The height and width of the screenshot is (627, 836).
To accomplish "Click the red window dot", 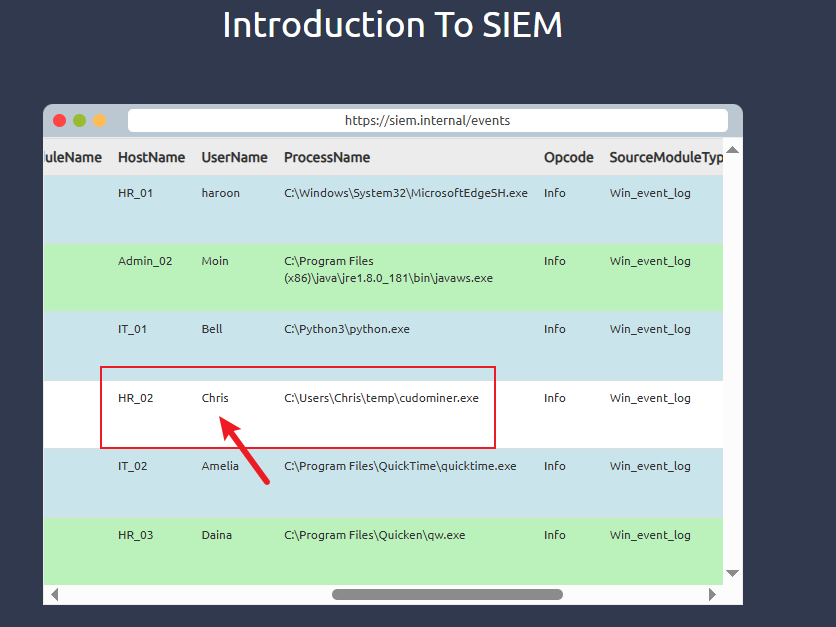I will 60,120.
